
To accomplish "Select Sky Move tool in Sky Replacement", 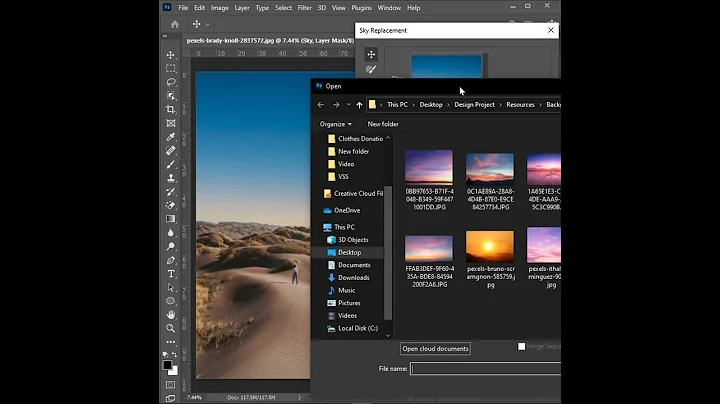I will [x=371, y=54].
